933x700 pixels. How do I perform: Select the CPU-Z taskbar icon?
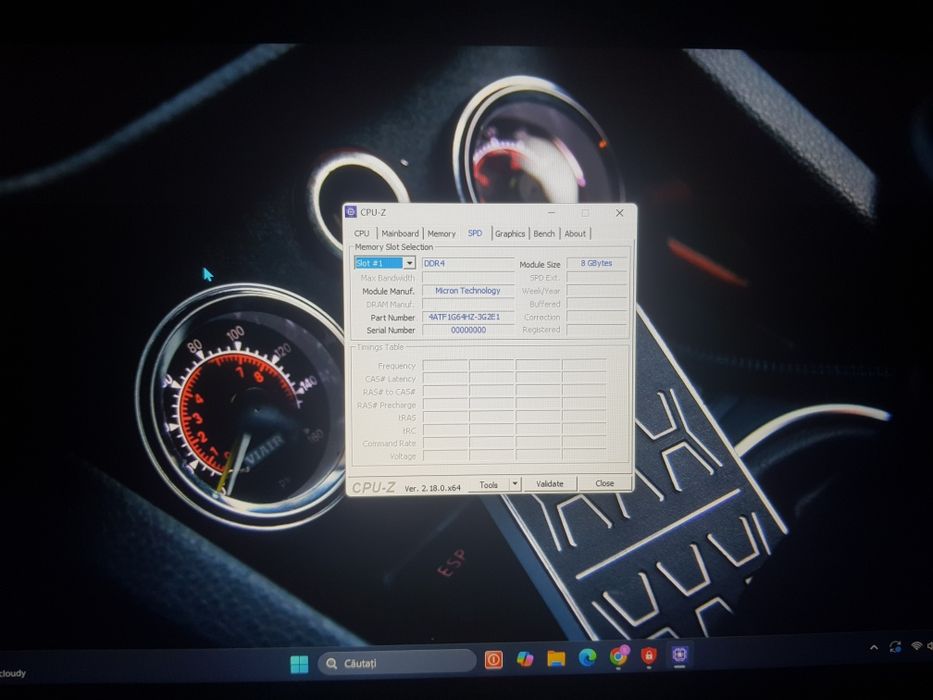click(x=680, y=655)
